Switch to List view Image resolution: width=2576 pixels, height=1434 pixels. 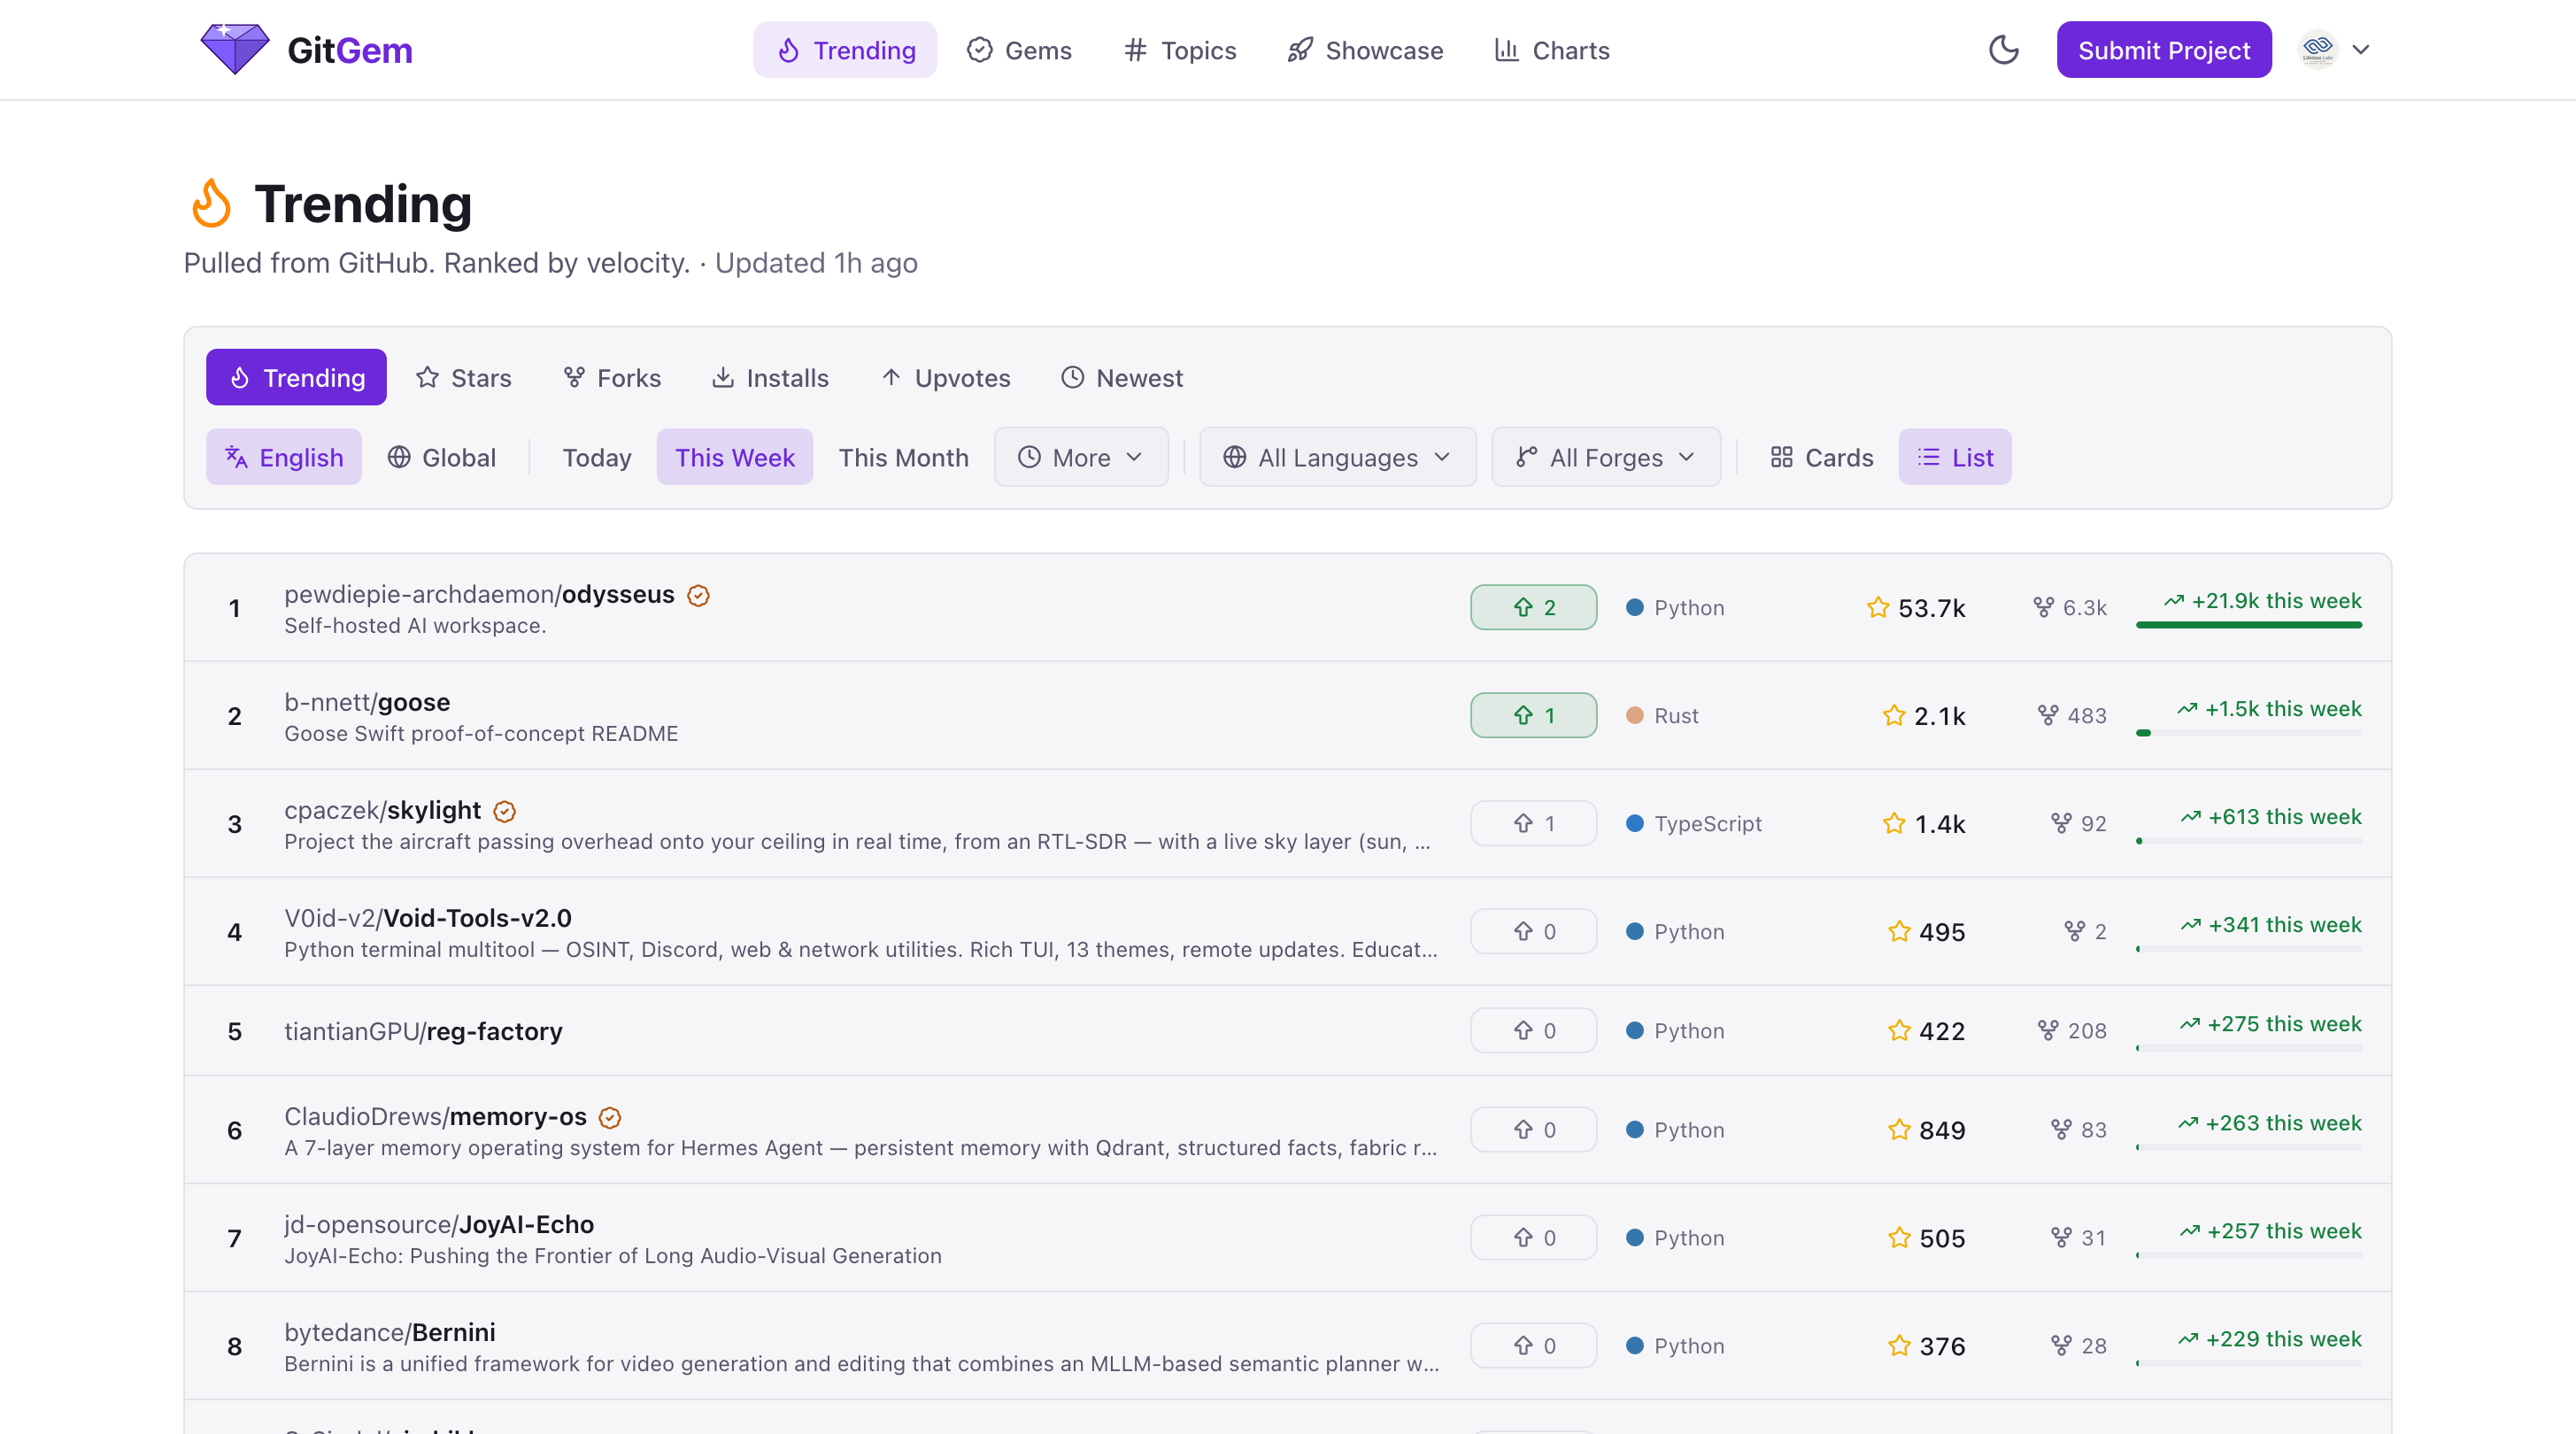pos(1955,457)
